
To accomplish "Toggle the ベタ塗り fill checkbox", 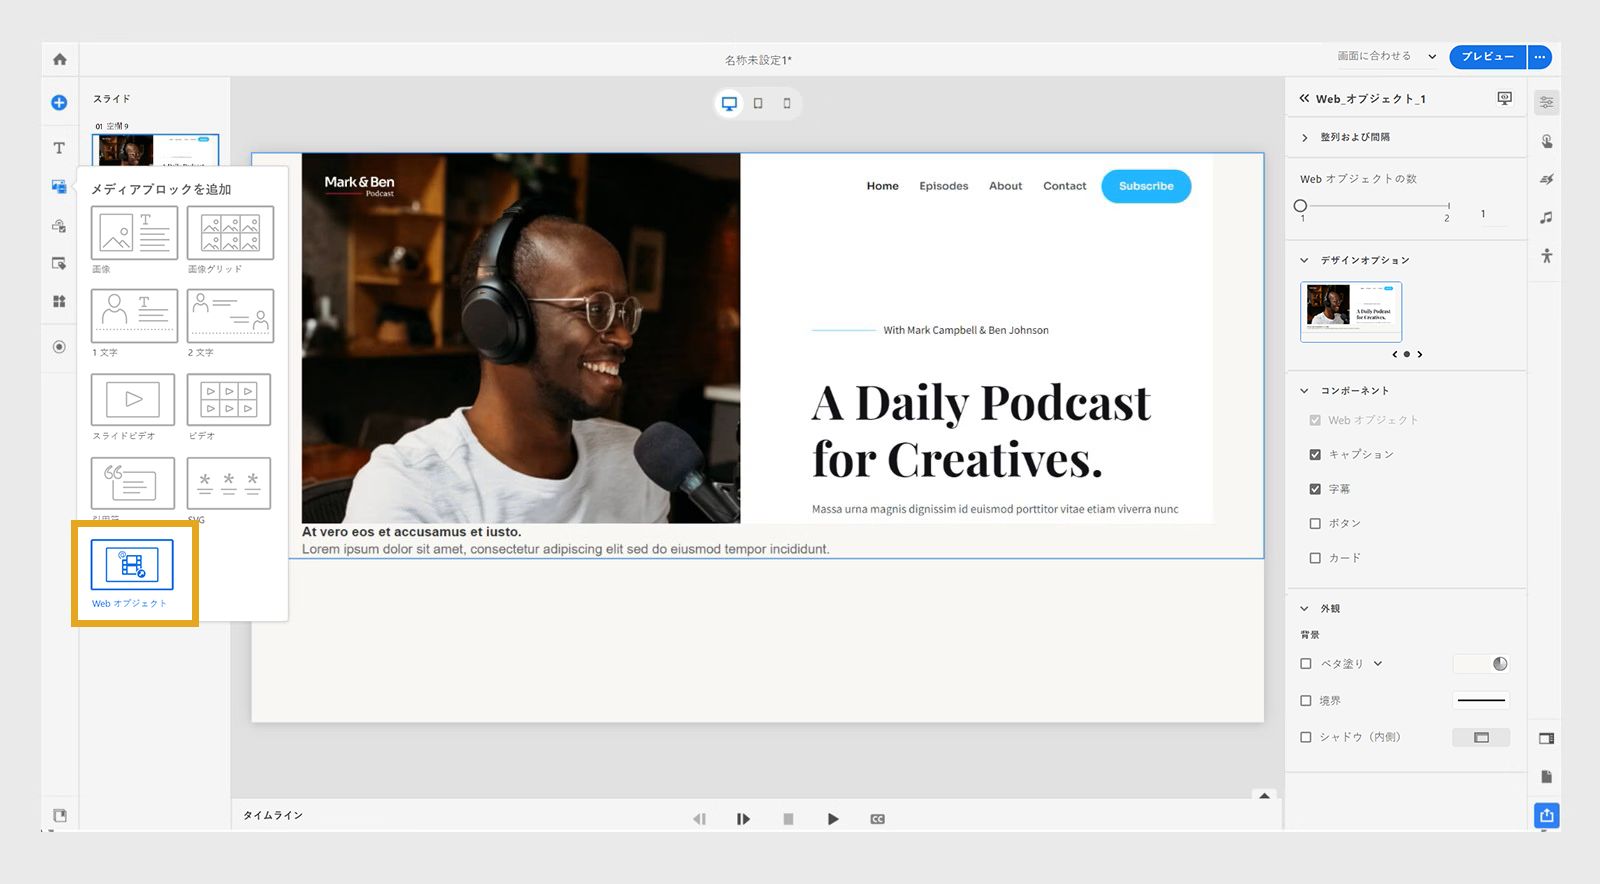I will pyautogui.click(x=1306, y=663).
